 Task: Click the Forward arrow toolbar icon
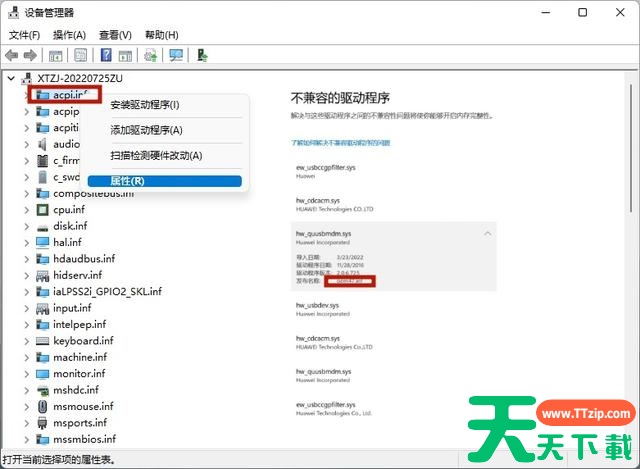30,55
